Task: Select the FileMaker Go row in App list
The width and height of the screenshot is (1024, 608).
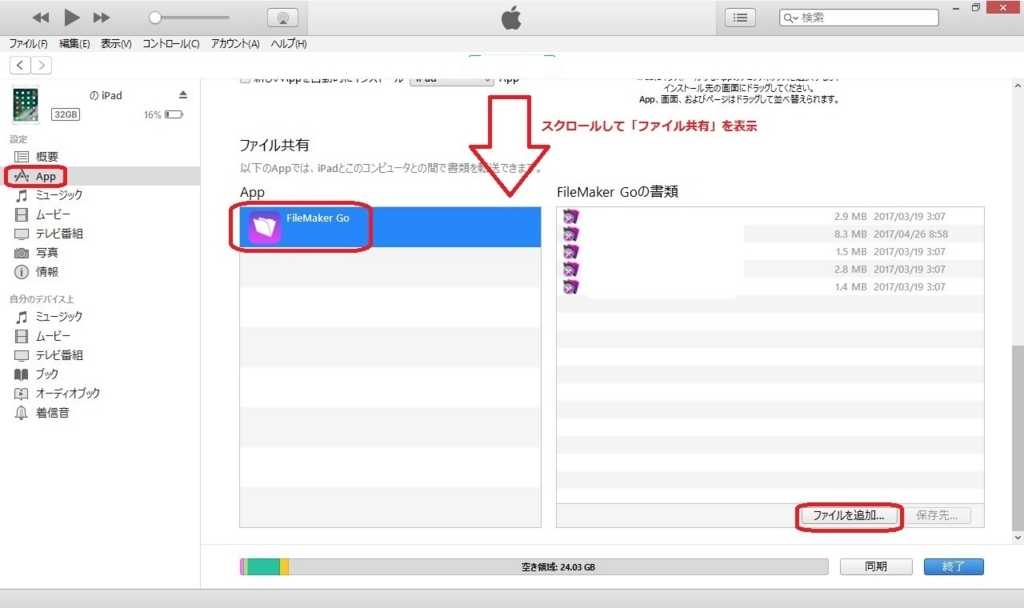Action: [x=390, y=227]
